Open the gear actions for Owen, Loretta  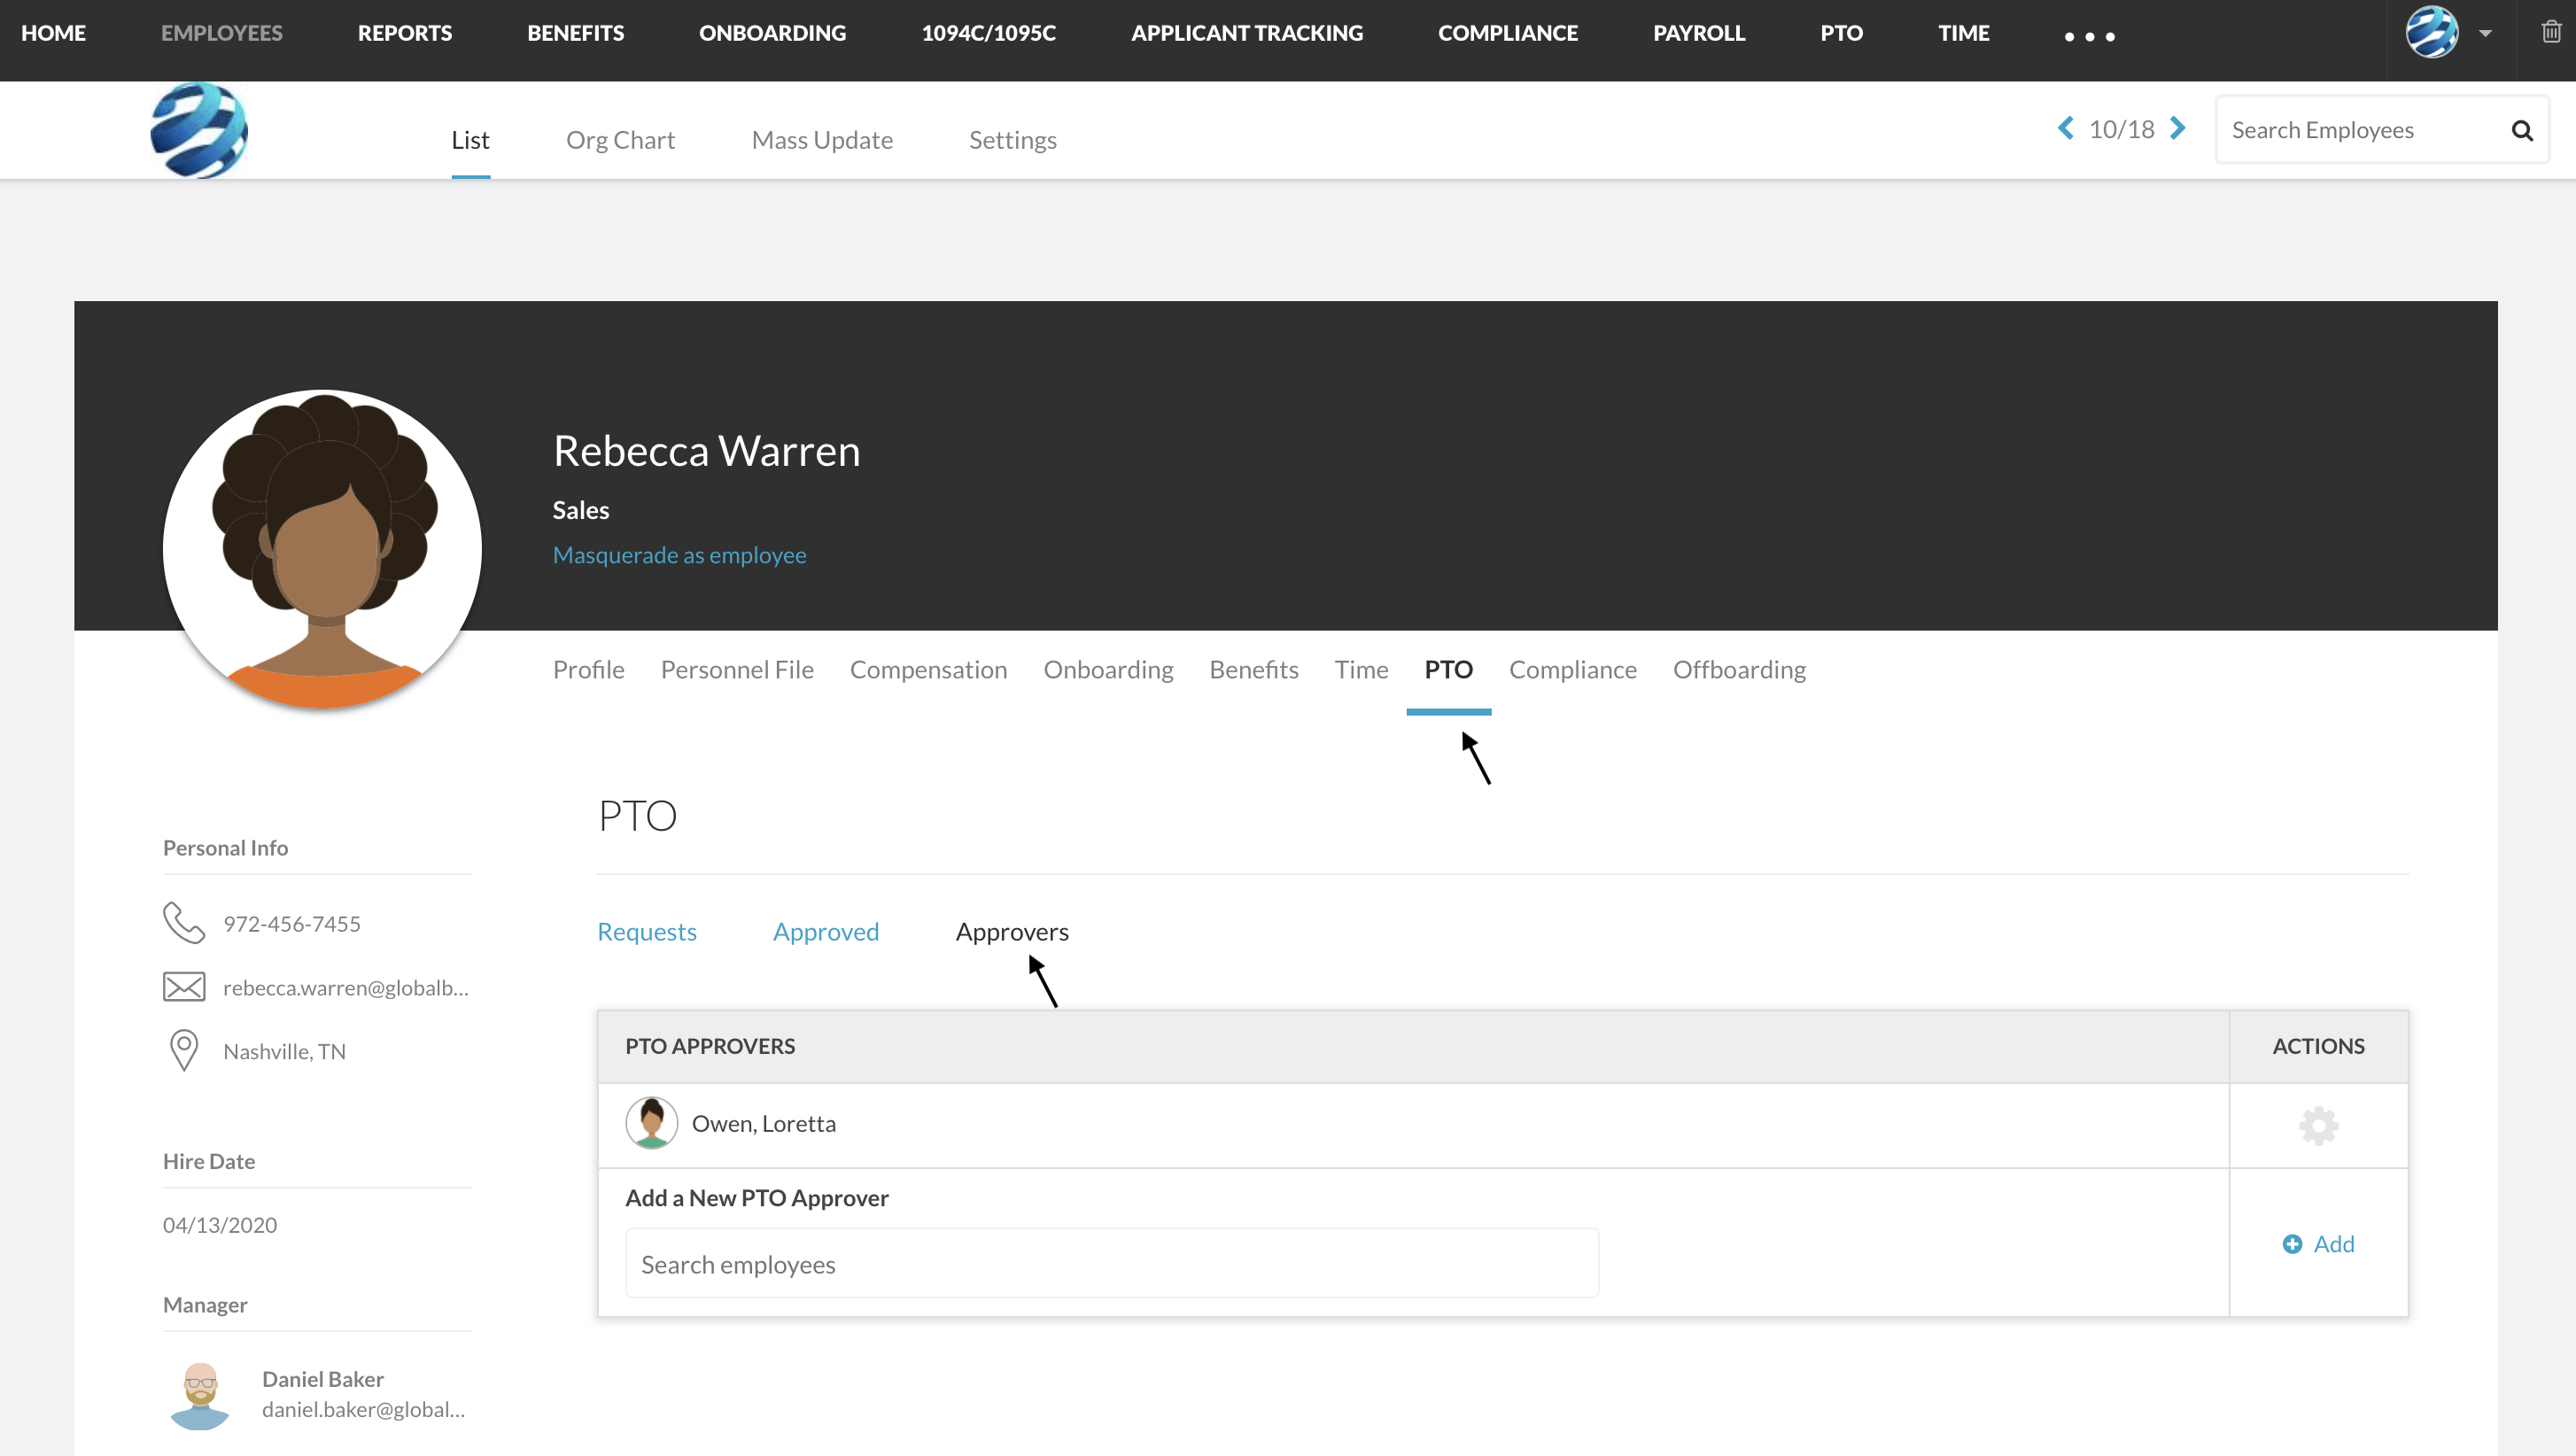tap(2318, 1126)
